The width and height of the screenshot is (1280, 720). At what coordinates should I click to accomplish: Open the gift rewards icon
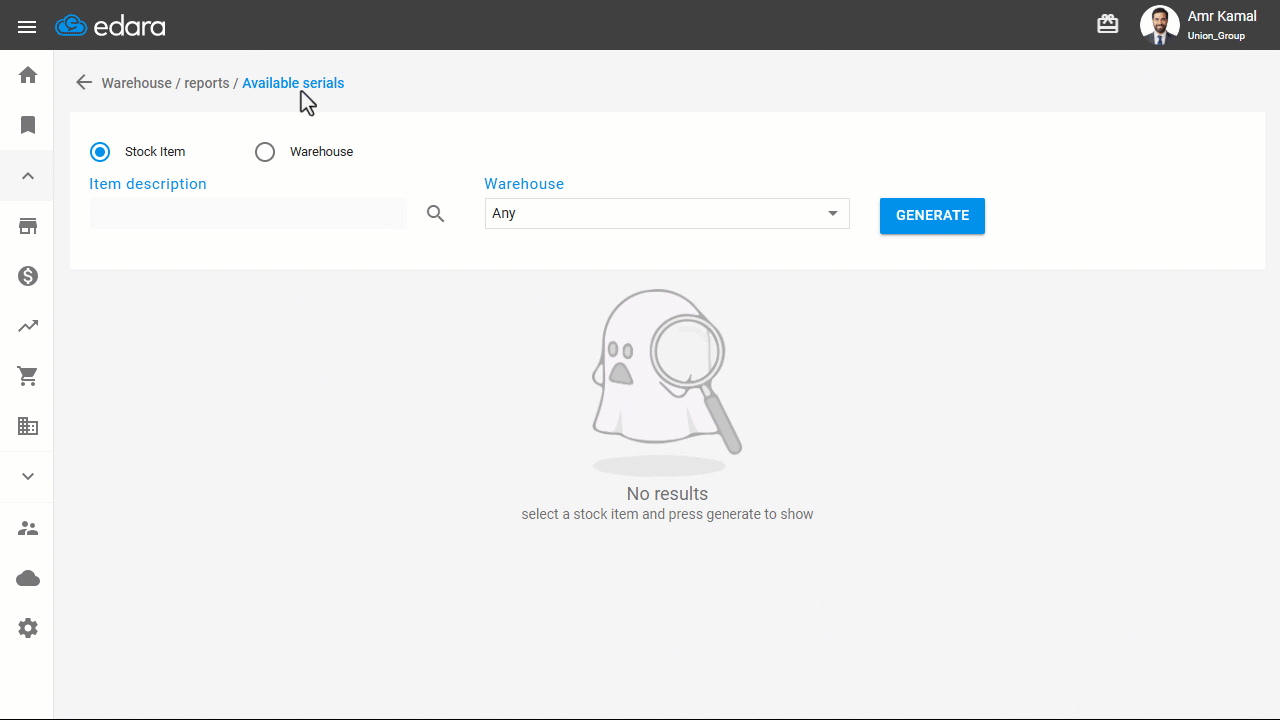point(1107,24)
